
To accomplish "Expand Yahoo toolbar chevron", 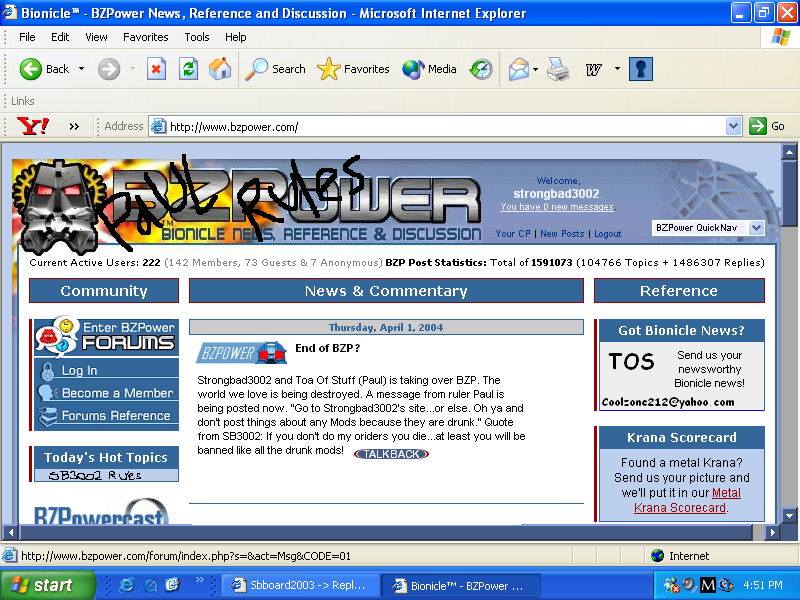I will tap(74, 126).
